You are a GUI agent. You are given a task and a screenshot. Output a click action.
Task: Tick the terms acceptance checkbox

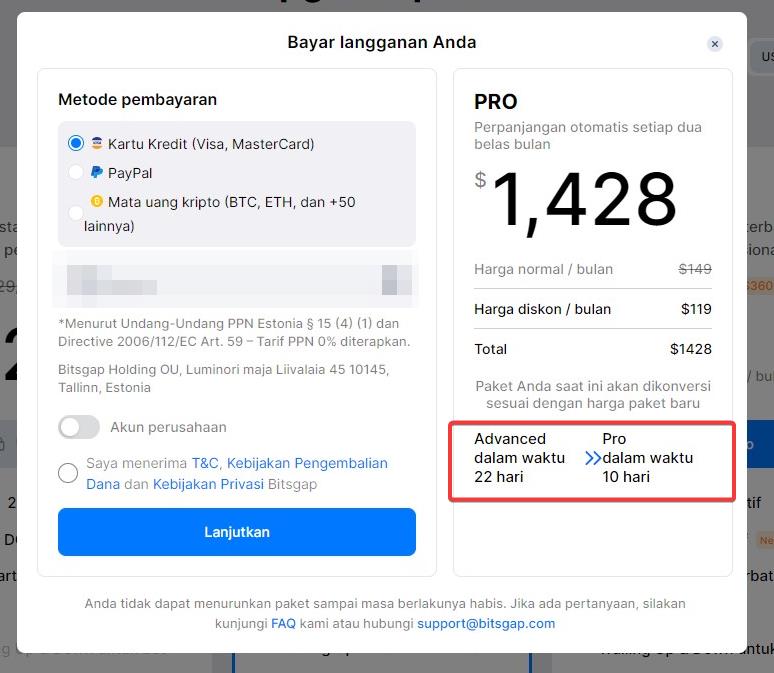(x=68, y=473)
